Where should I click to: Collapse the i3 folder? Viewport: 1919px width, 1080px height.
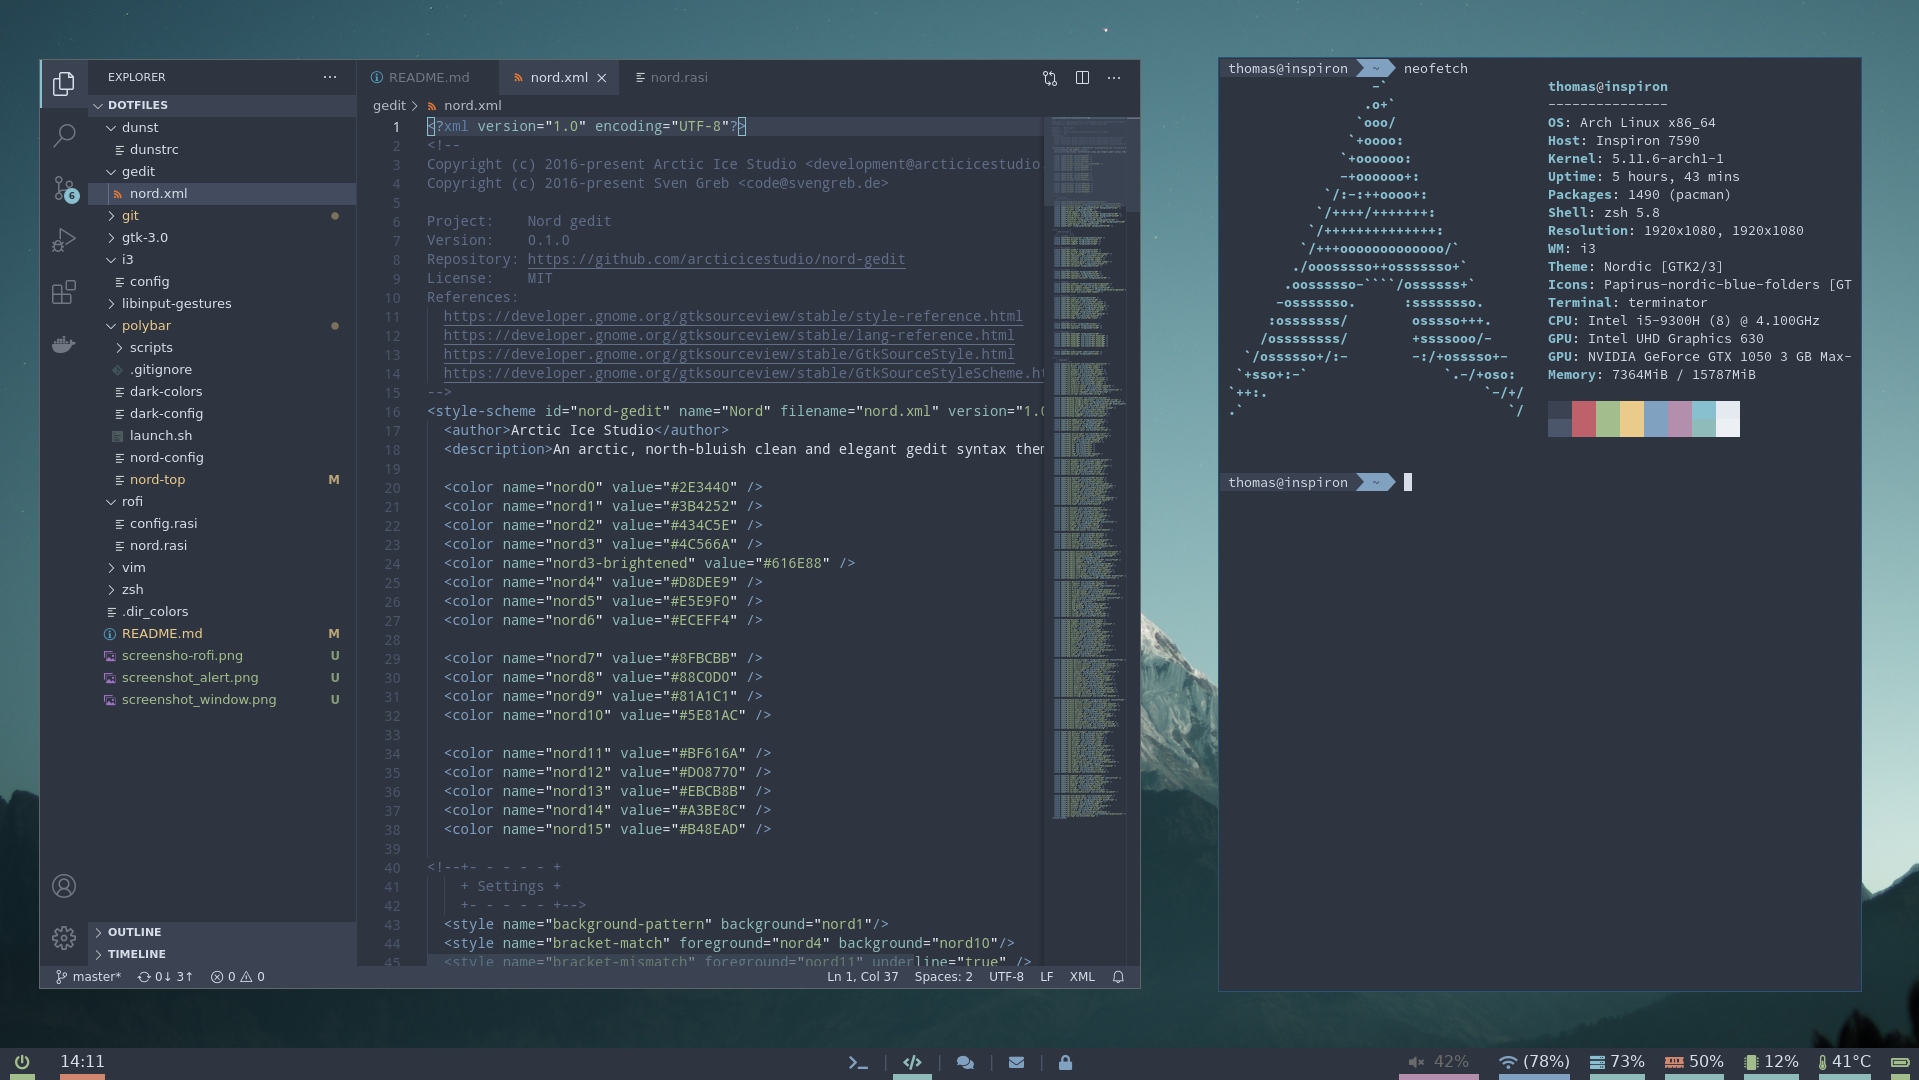(x=222, y=259)
